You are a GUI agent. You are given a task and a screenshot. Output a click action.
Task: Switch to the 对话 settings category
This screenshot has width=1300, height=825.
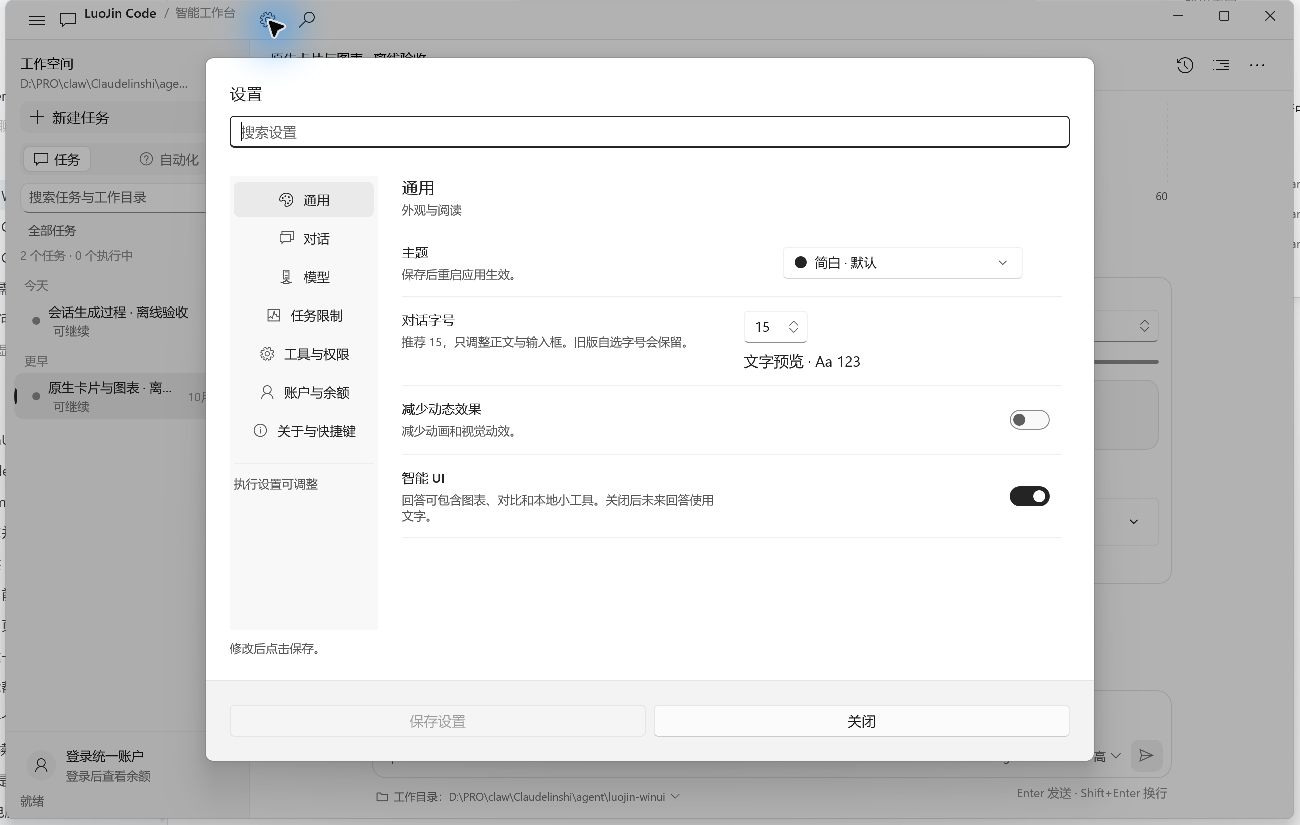coord(304,238)
